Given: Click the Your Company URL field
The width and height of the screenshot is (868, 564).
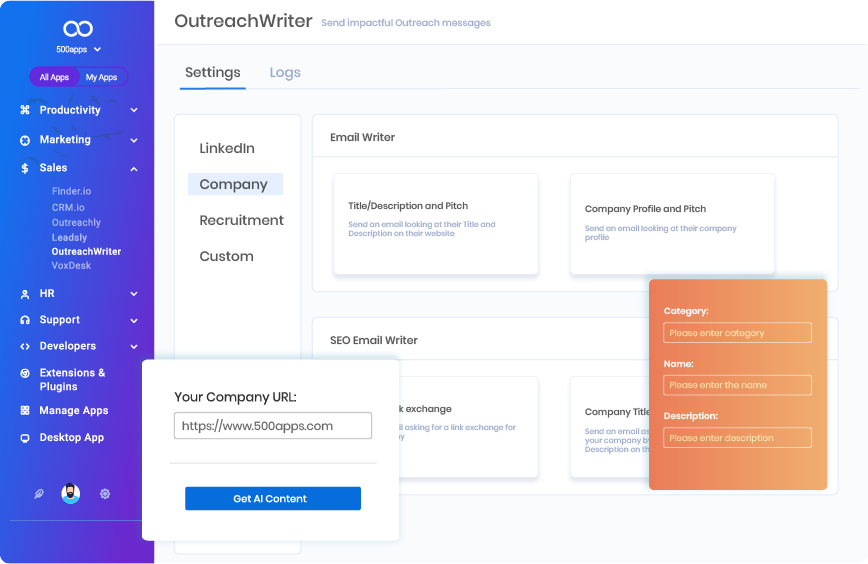Looking at the screenshot, I should coord(272,425).
